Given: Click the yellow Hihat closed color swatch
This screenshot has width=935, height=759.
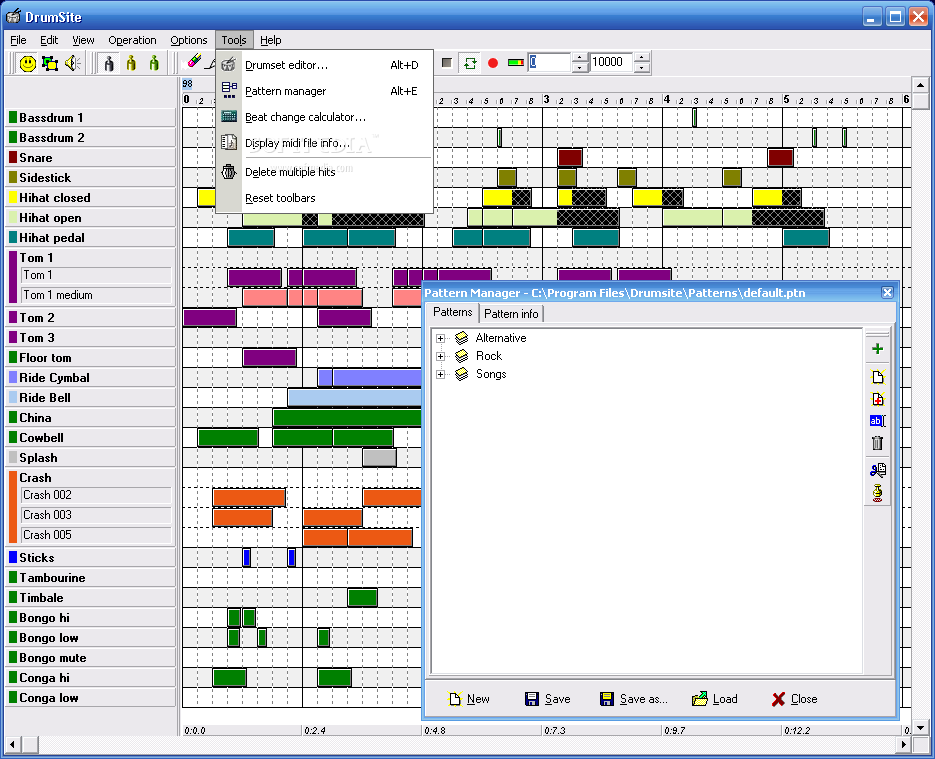Looking at the screenshot, I should tap(13, 197).
